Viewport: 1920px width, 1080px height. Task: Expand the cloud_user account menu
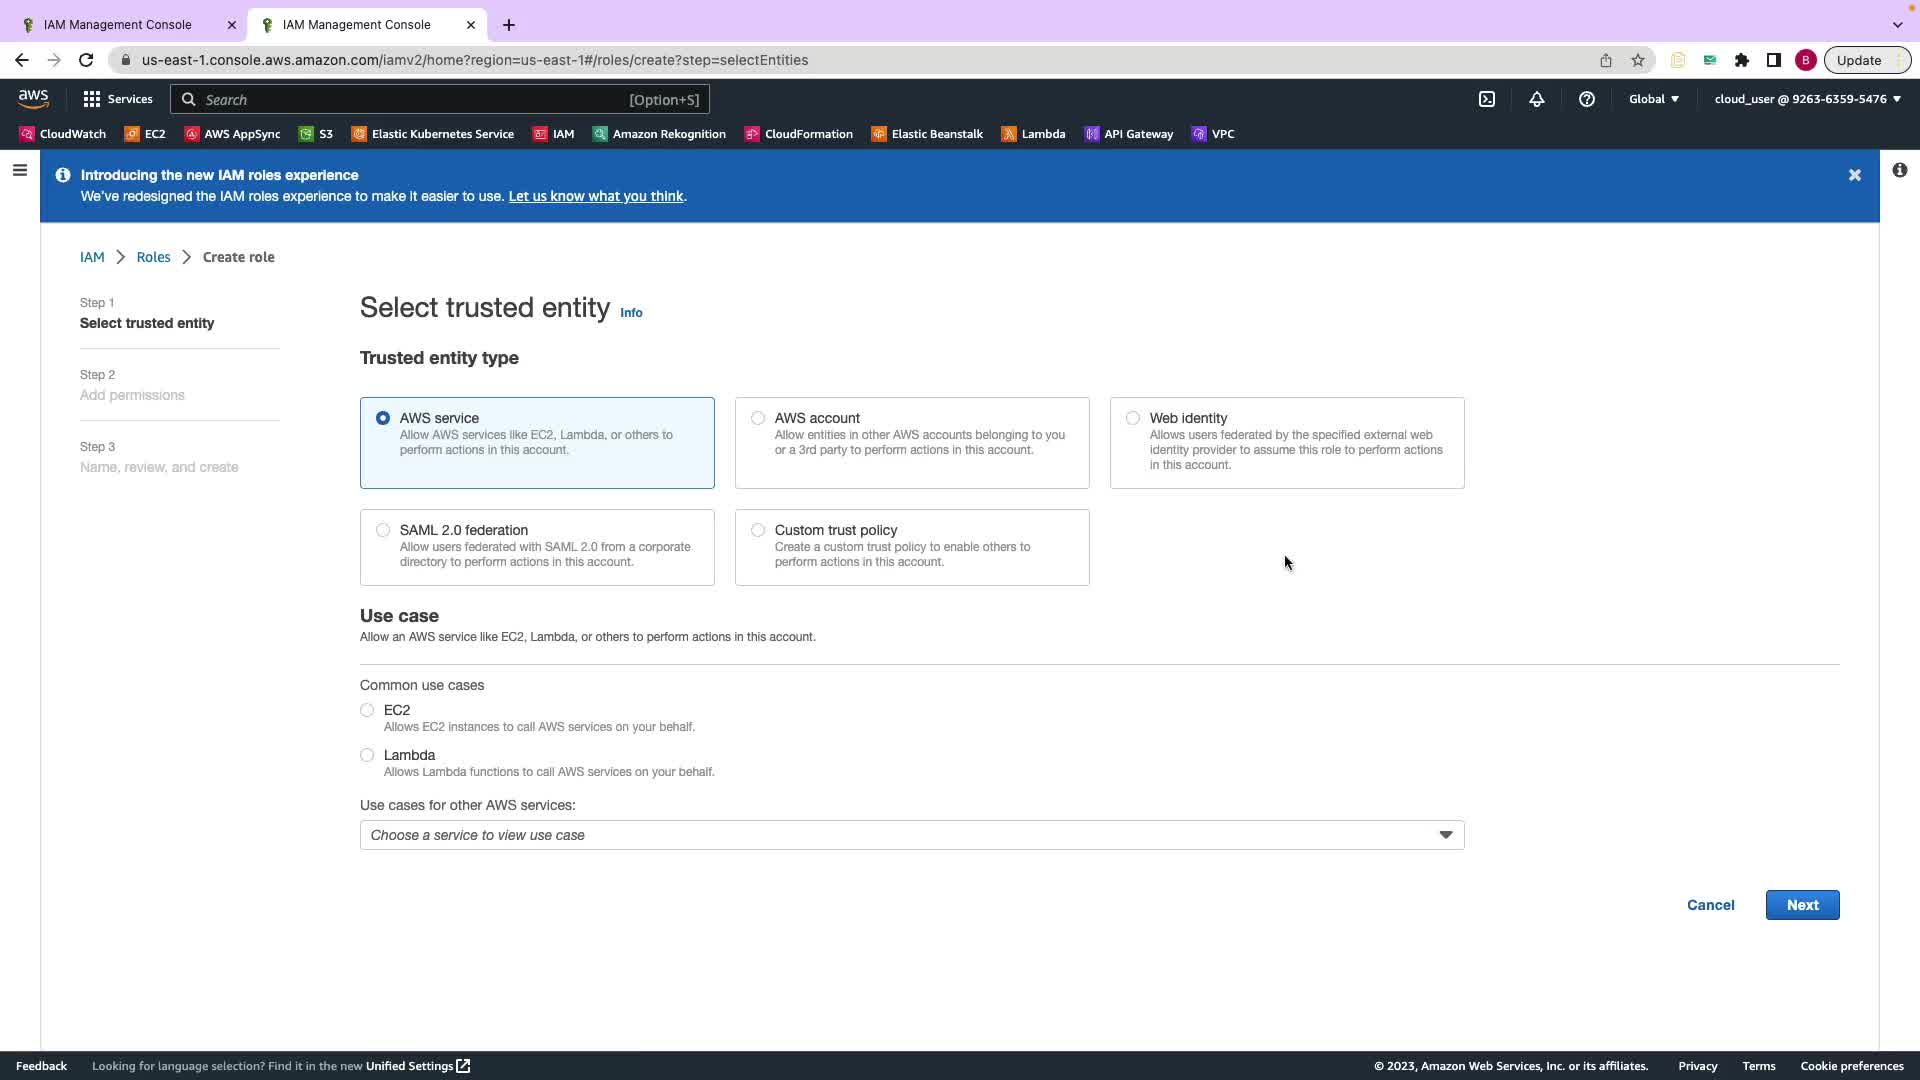[1807, 99]
